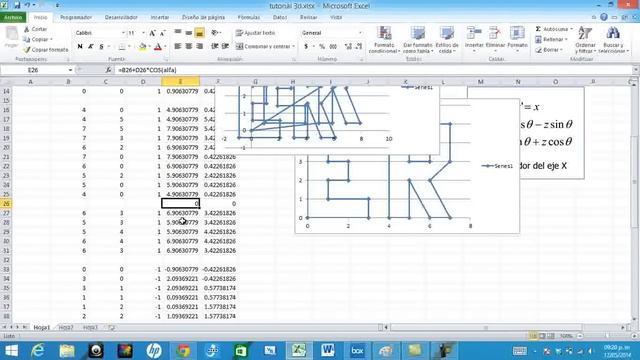Viewport: 640px width, 360px height.
Task: Open Internet Explorer from taskbar
Action: tap(38, 351)
